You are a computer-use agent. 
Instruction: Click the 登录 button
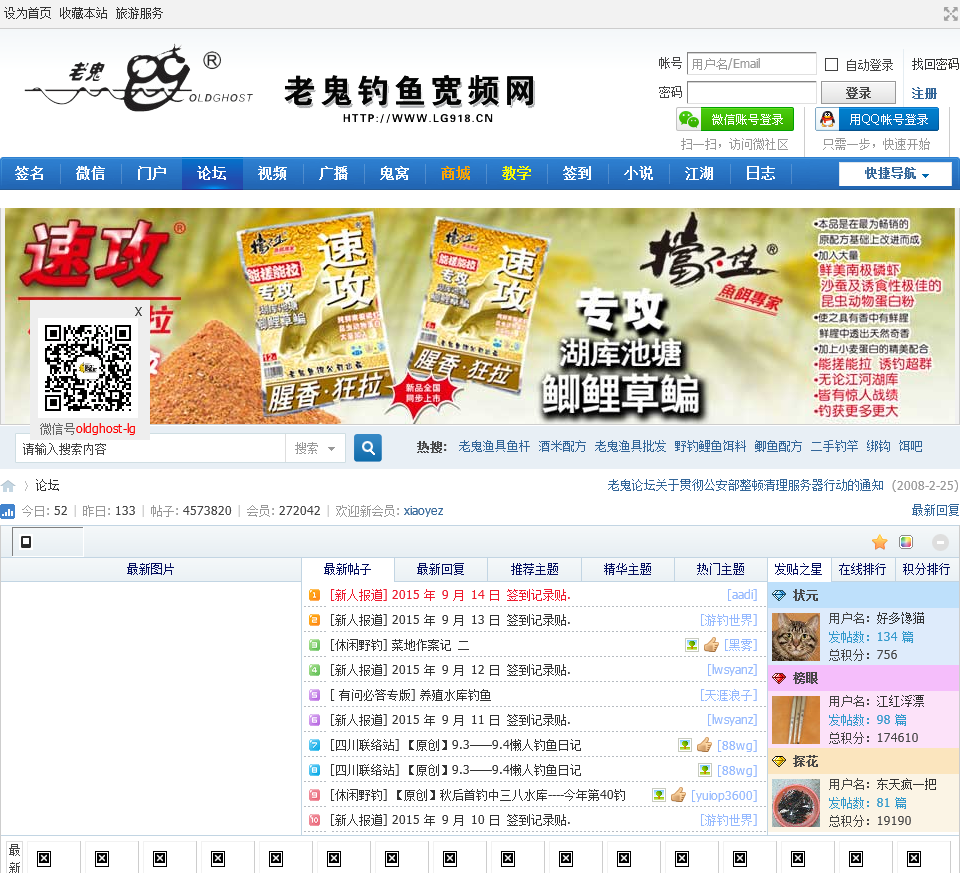[x=858, y=93]
